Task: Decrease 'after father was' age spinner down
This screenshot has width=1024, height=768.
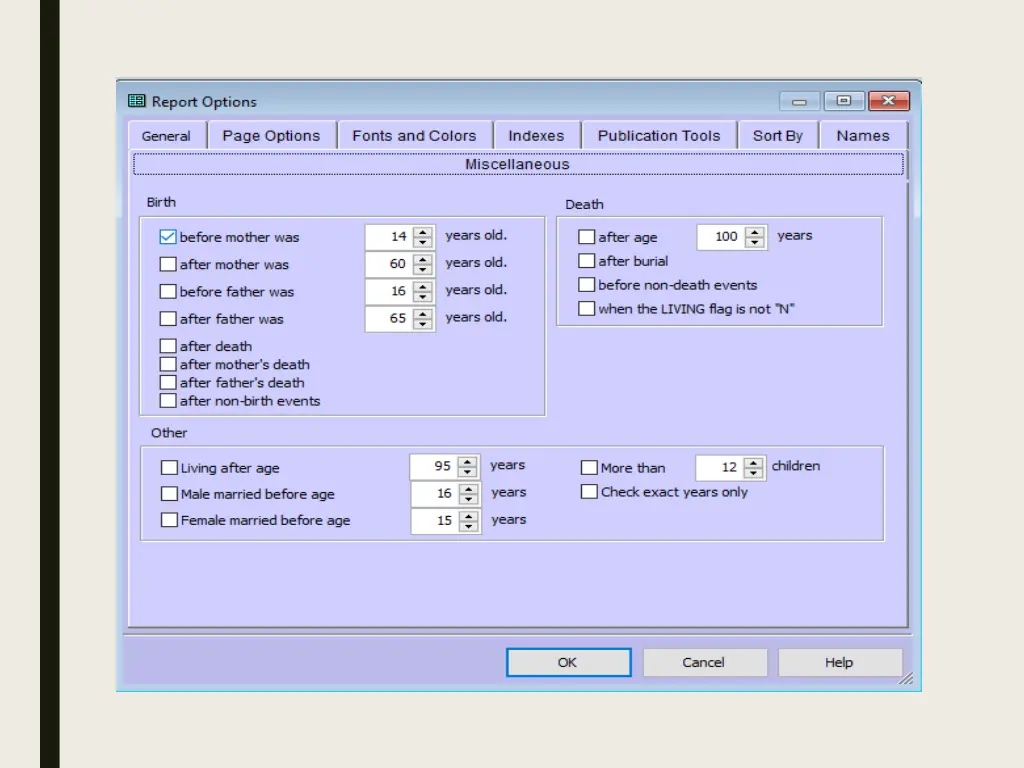Action: point(423,325)
